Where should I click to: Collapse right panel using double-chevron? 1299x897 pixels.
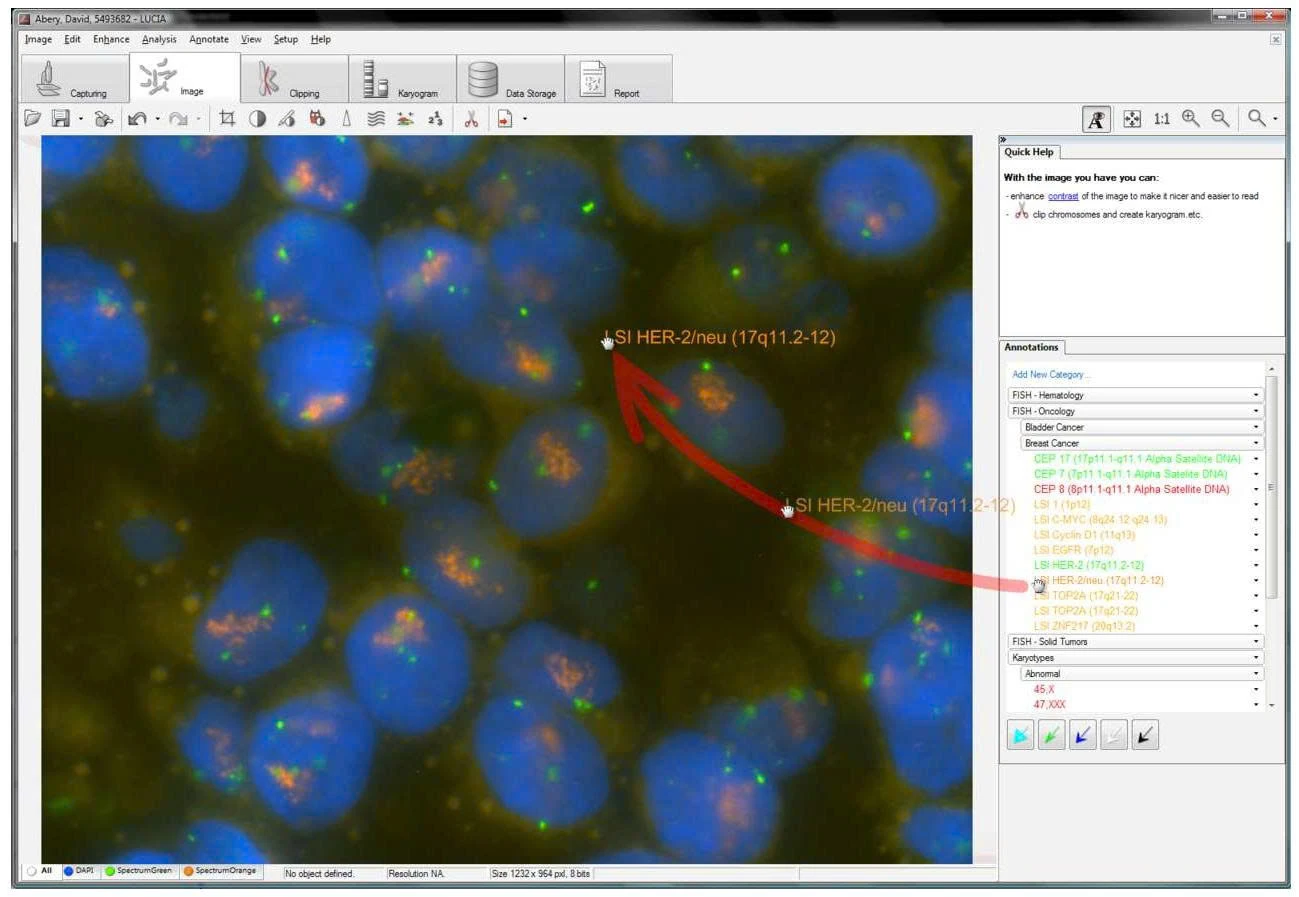click(x=1004, y=139)
